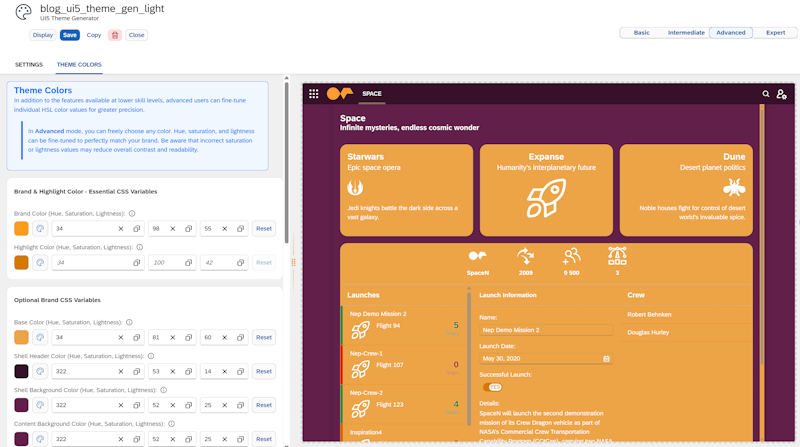
Task: Select Expert skill level
Action: point(776,33)
